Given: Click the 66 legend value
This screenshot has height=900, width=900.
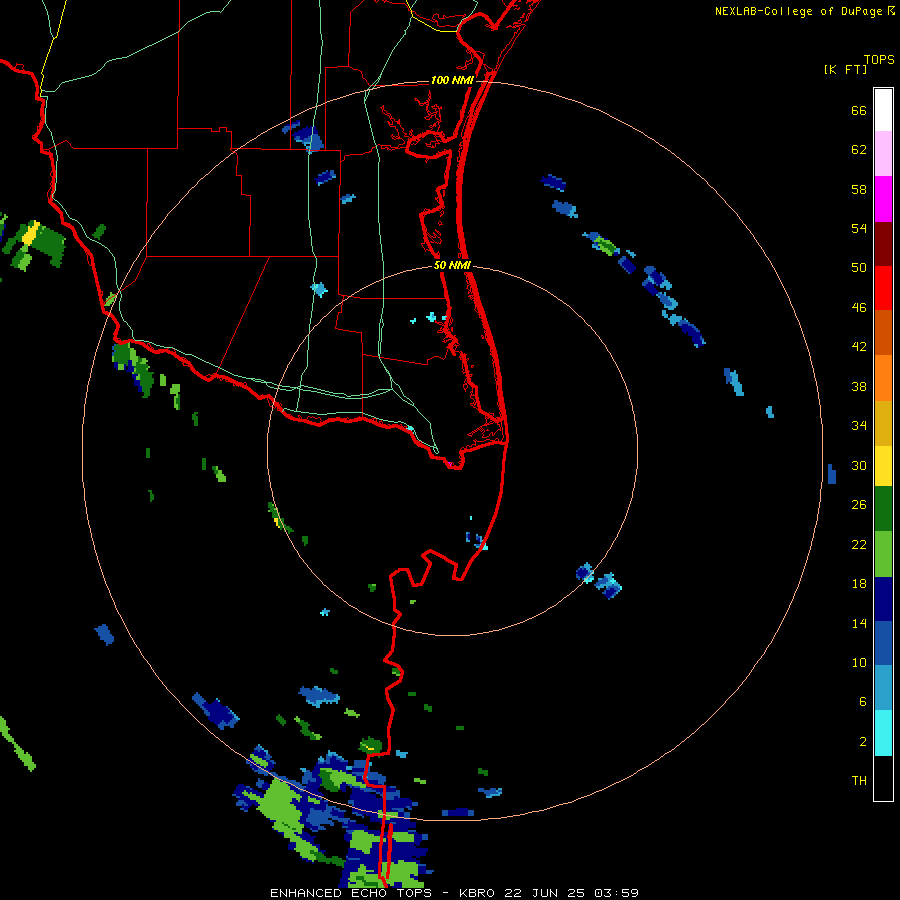Looking at the screenshot, I should 859,110.
